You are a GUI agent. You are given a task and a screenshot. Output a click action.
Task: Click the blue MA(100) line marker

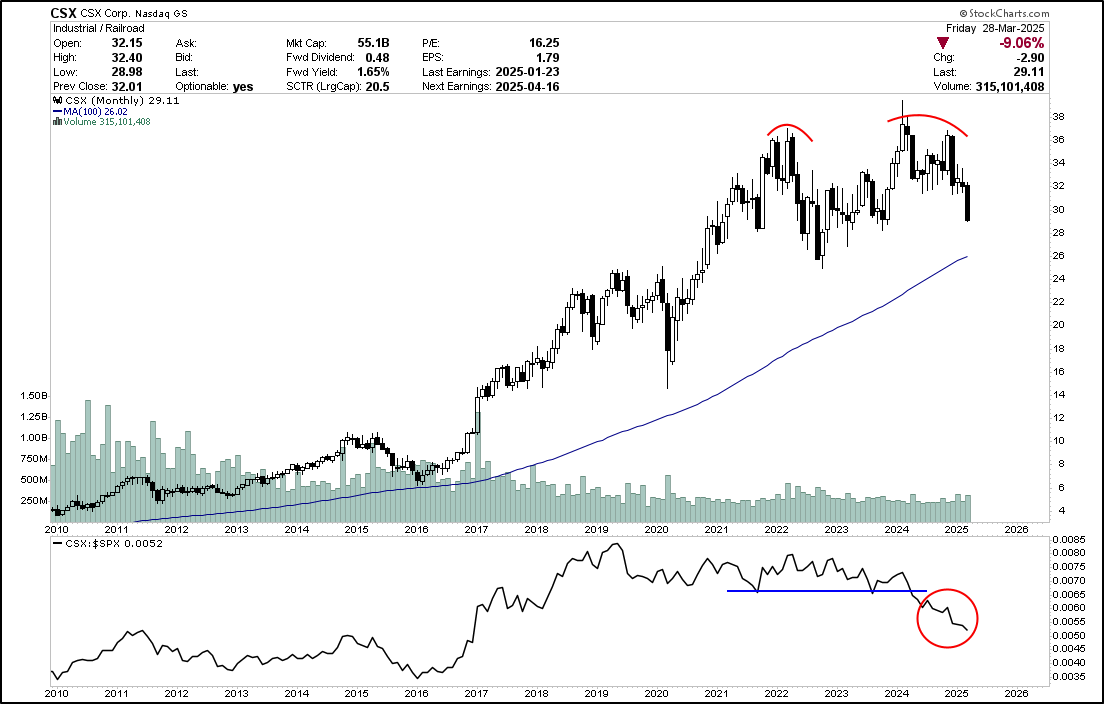[x=58, y=111]
